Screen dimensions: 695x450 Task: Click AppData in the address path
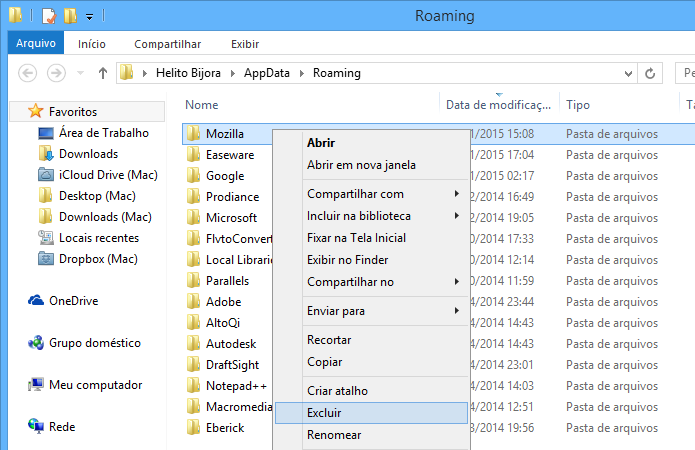267,73
